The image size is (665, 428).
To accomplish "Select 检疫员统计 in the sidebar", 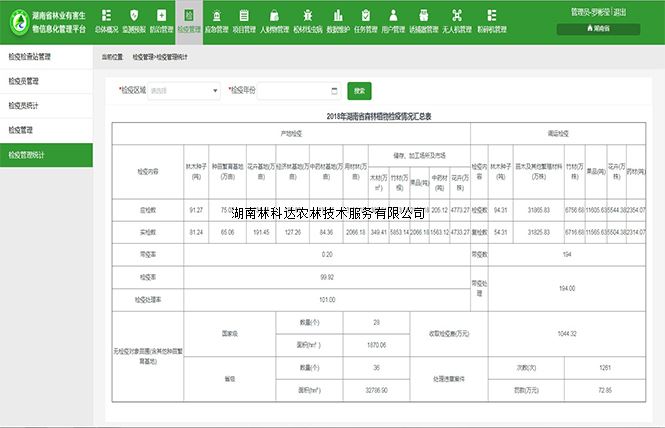I will pos(46,105).
